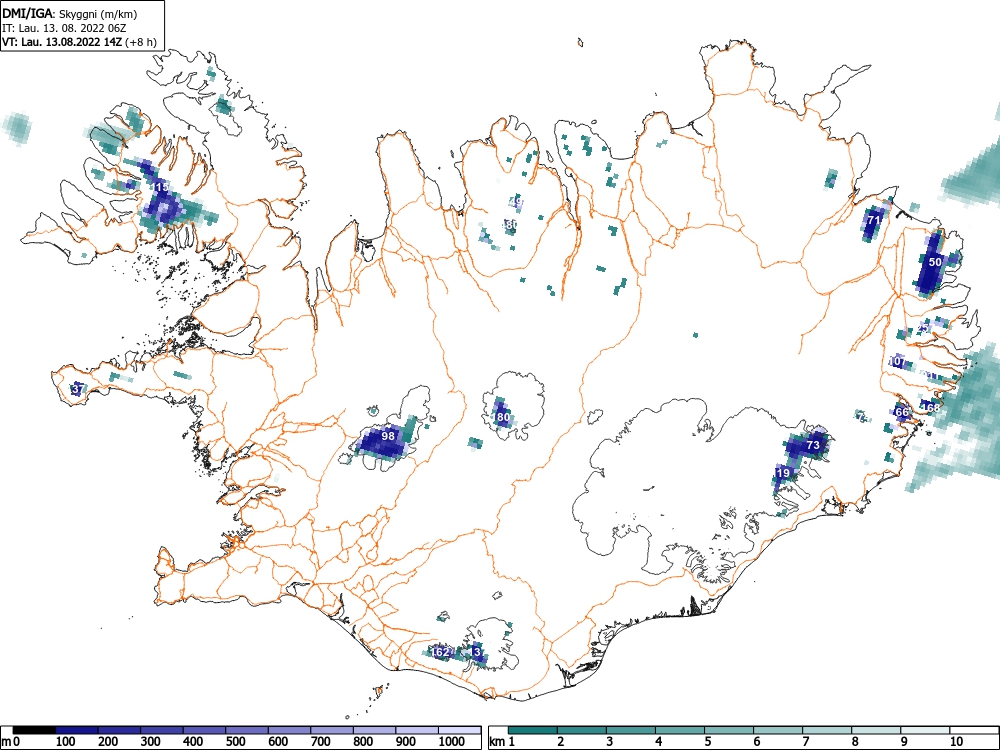Click the map value 71 in the northeast

(874, 219)
